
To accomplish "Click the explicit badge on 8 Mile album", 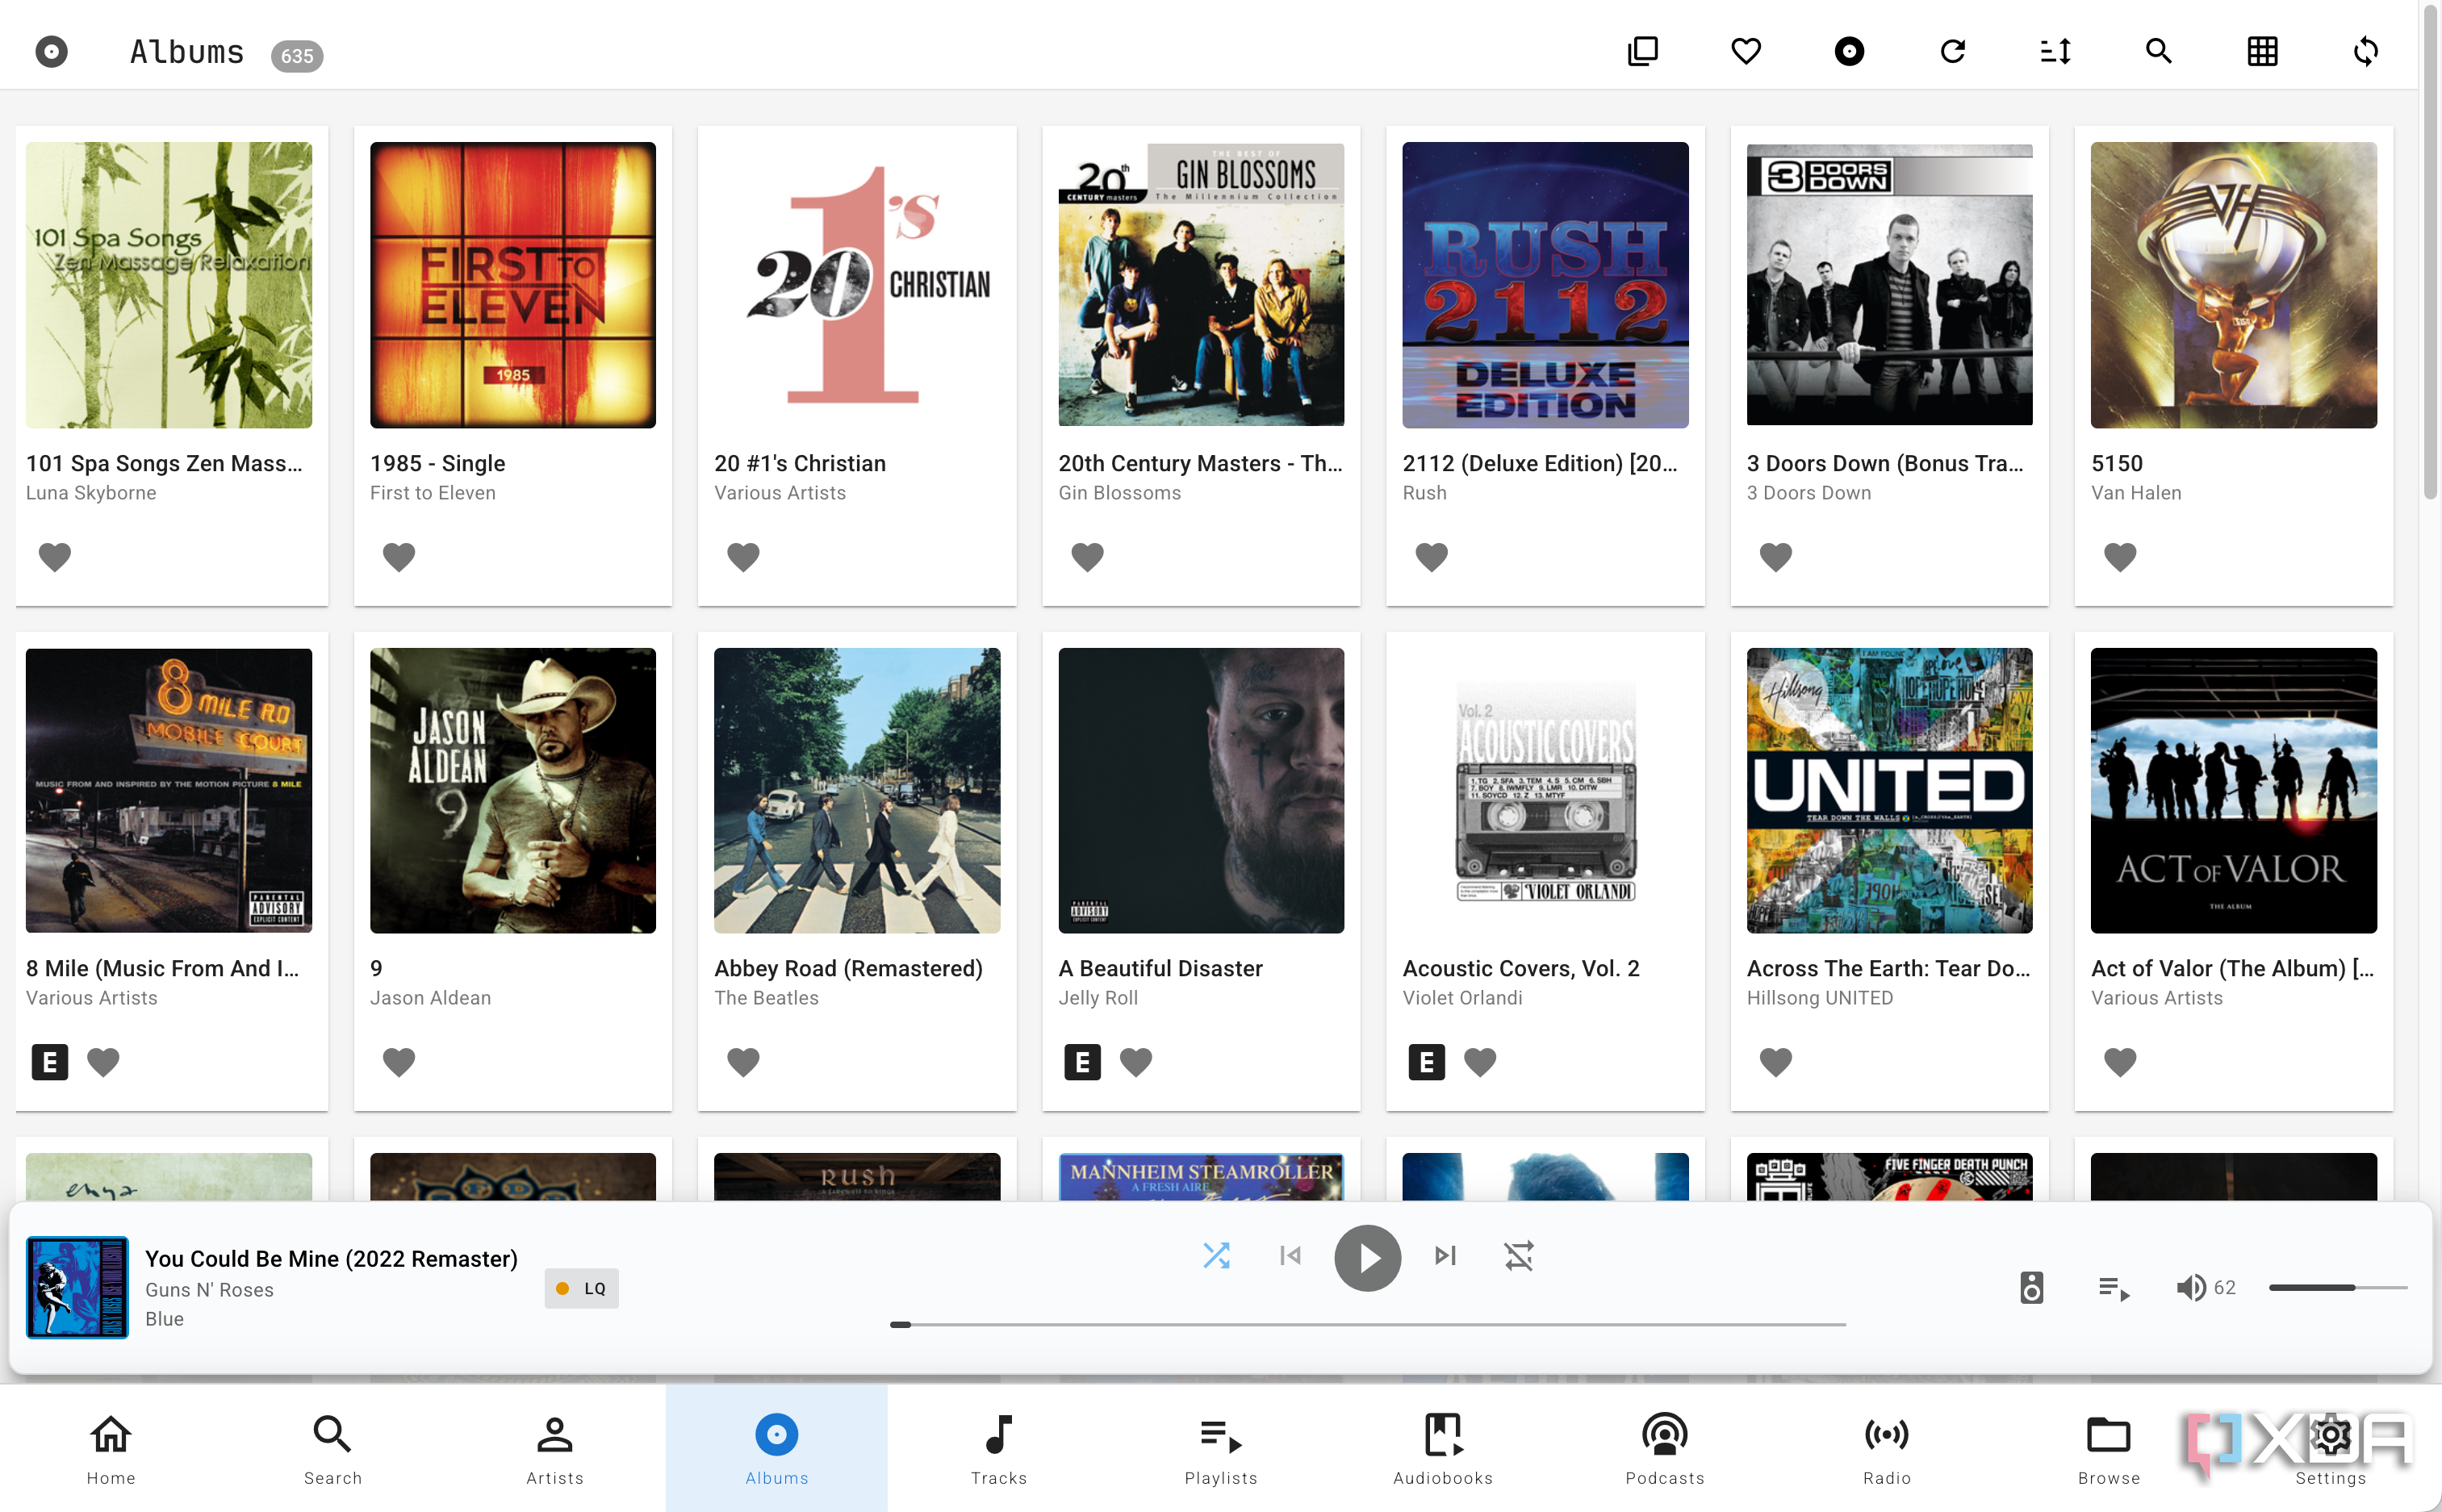I will (50, 1062).
